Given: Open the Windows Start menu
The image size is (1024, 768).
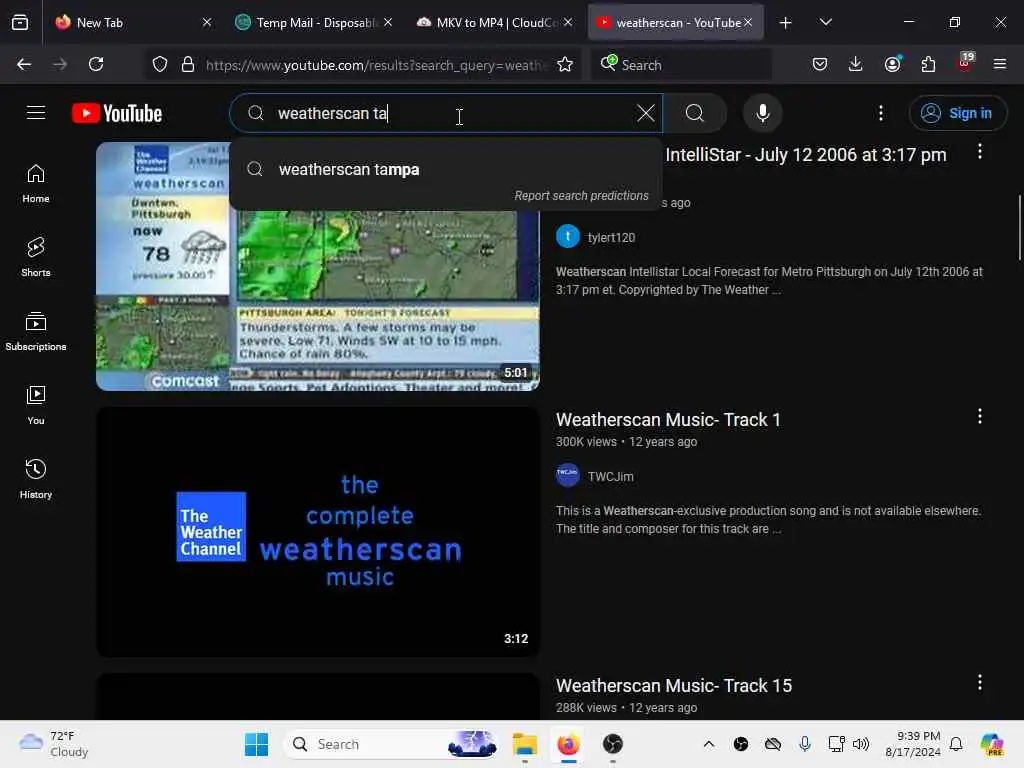Looking at the screenshot, I should [256, 744].
